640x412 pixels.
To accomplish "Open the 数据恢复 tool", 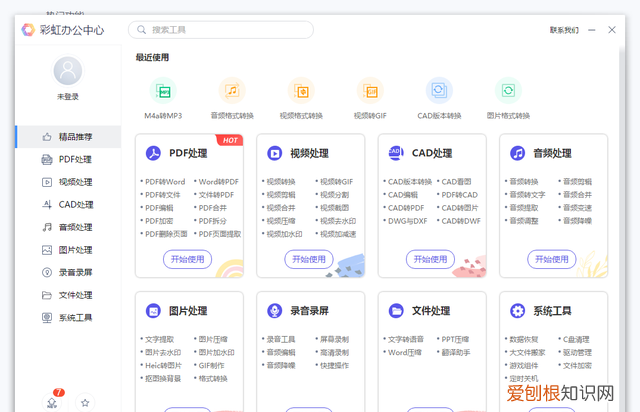I will (524, 339).
